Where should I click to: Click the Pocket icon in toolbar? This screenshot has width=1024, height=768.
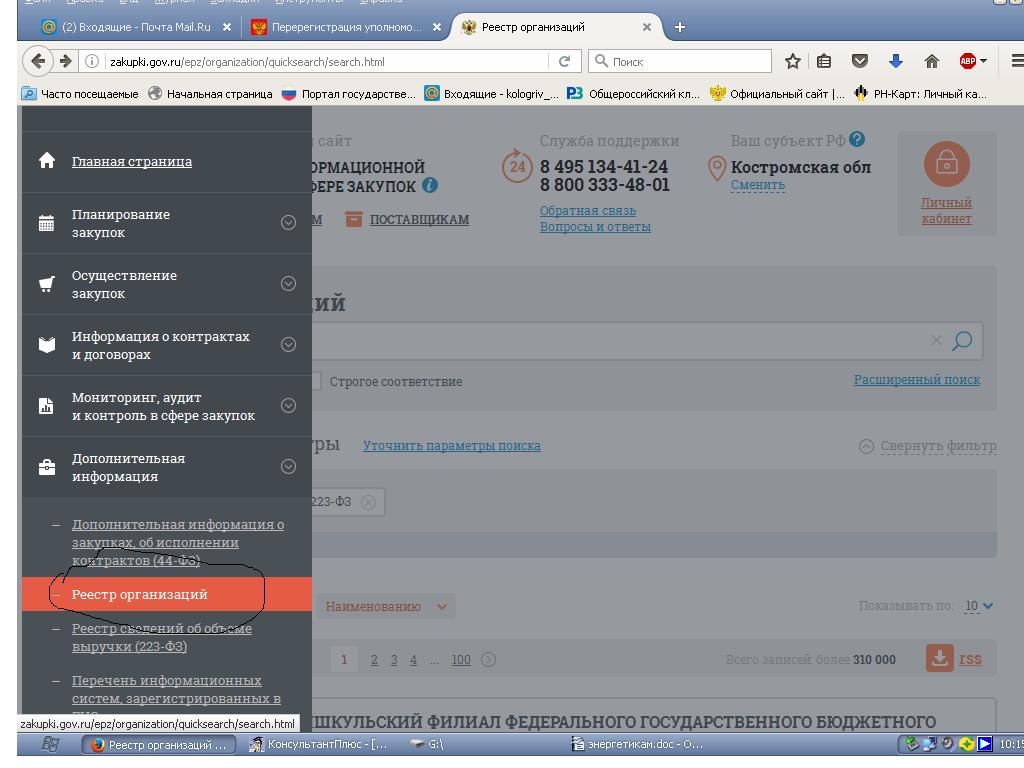tap(859, 62)
